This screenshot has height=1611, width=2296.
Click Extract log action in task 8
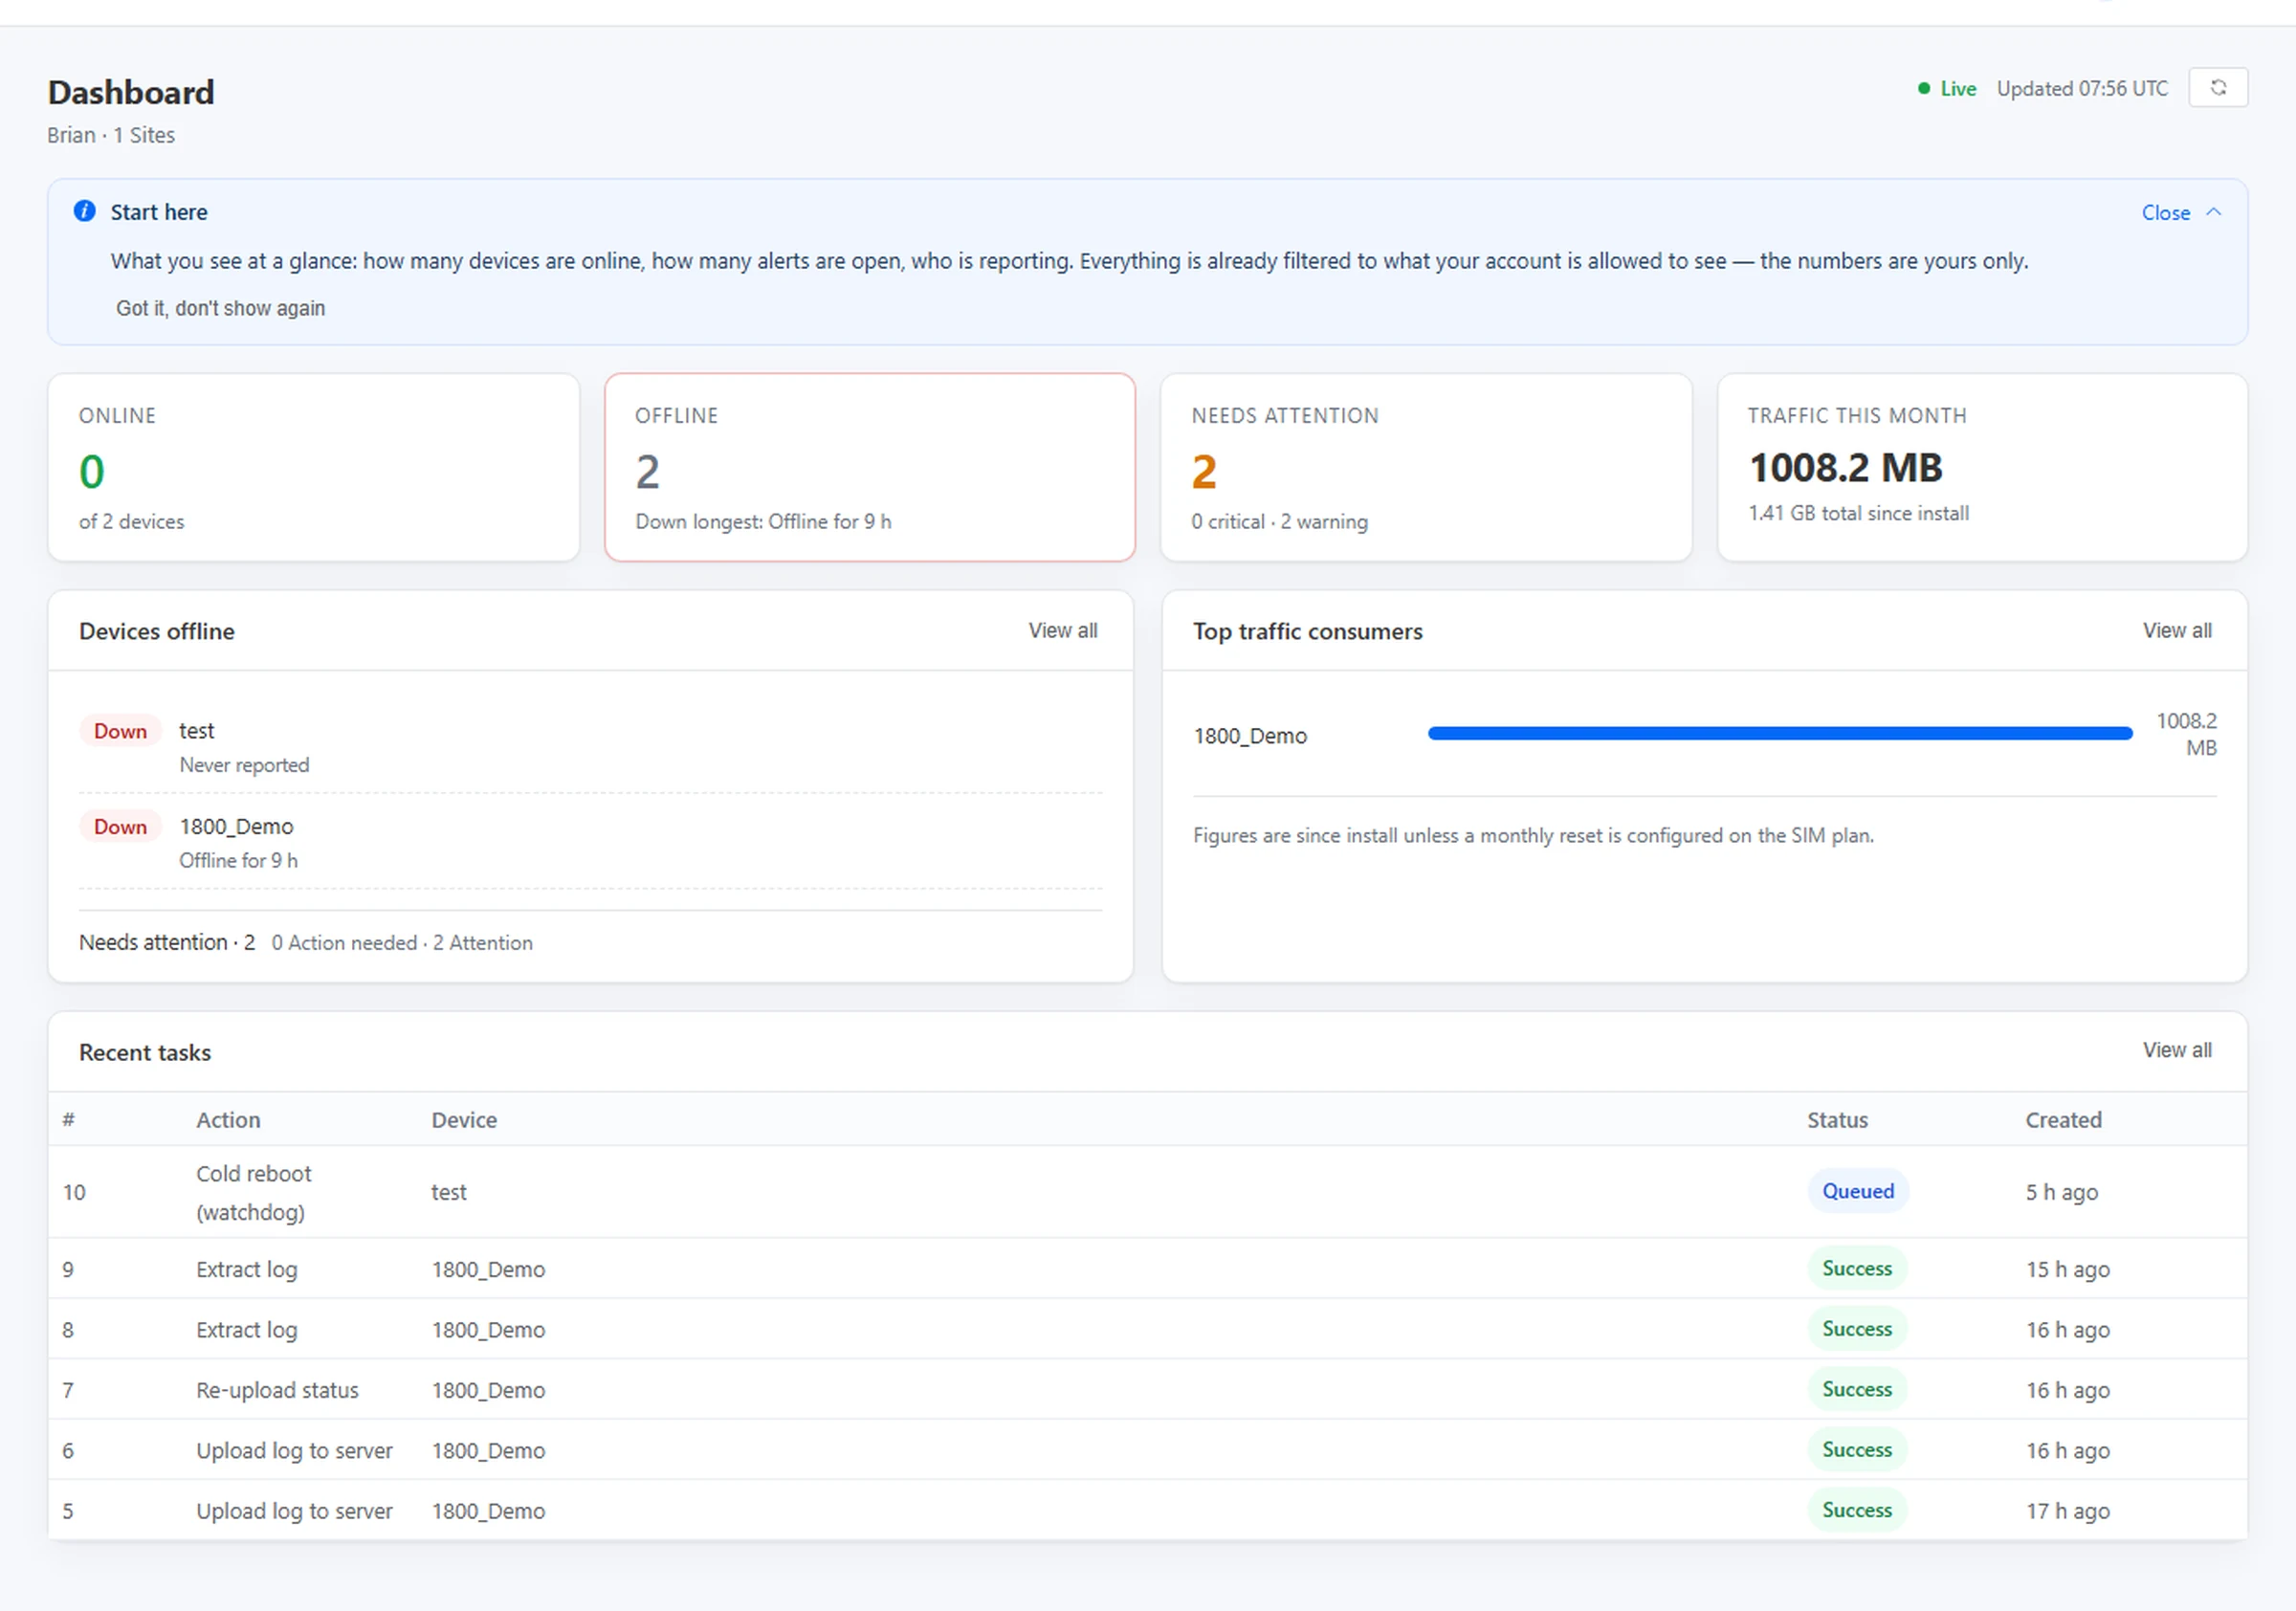[x=247, y=1330]
